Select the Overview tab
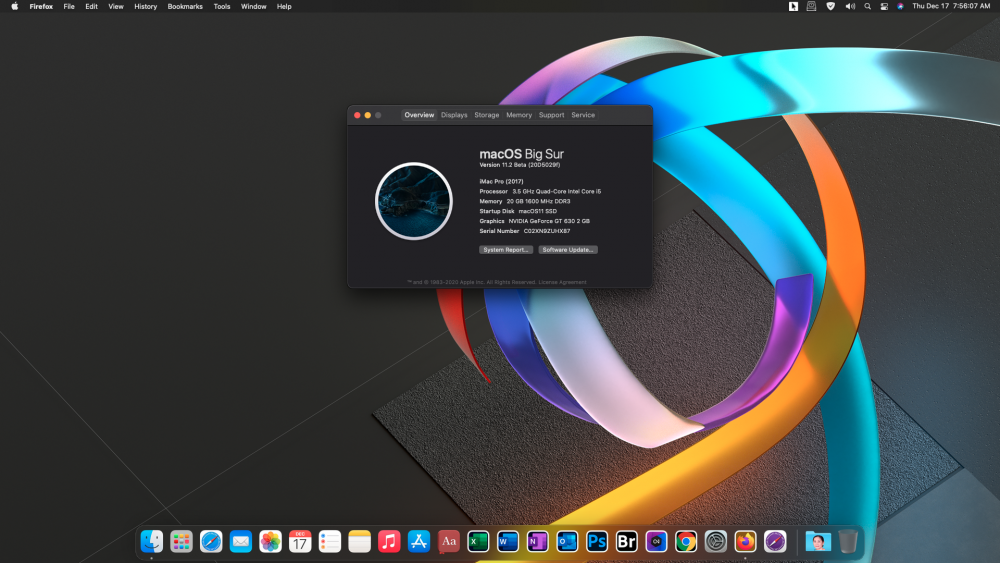The width and height of the screenshot is (1000, 563). 419,115
